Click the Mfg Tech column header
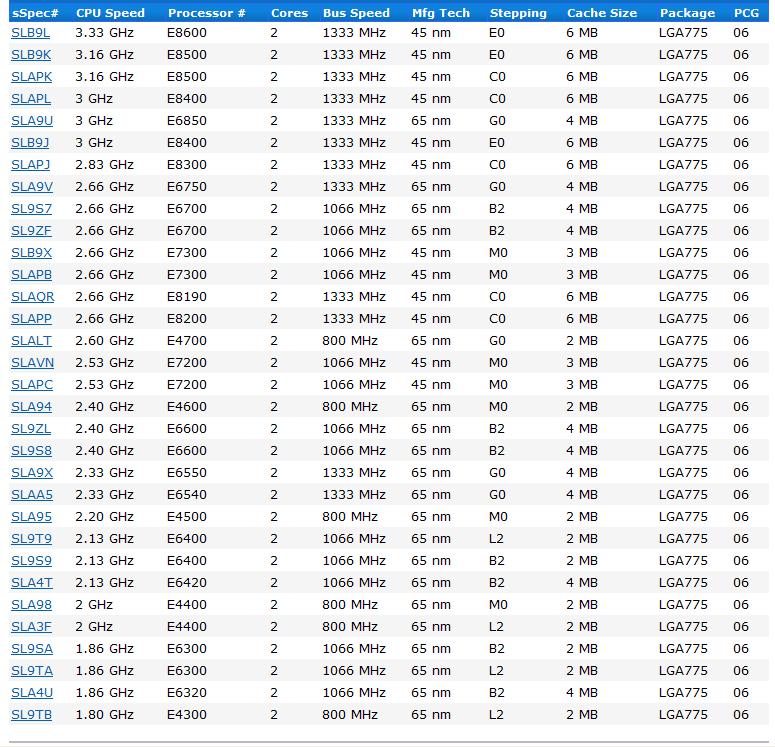Screen dimensions: 775x747 tap(441, 13)
